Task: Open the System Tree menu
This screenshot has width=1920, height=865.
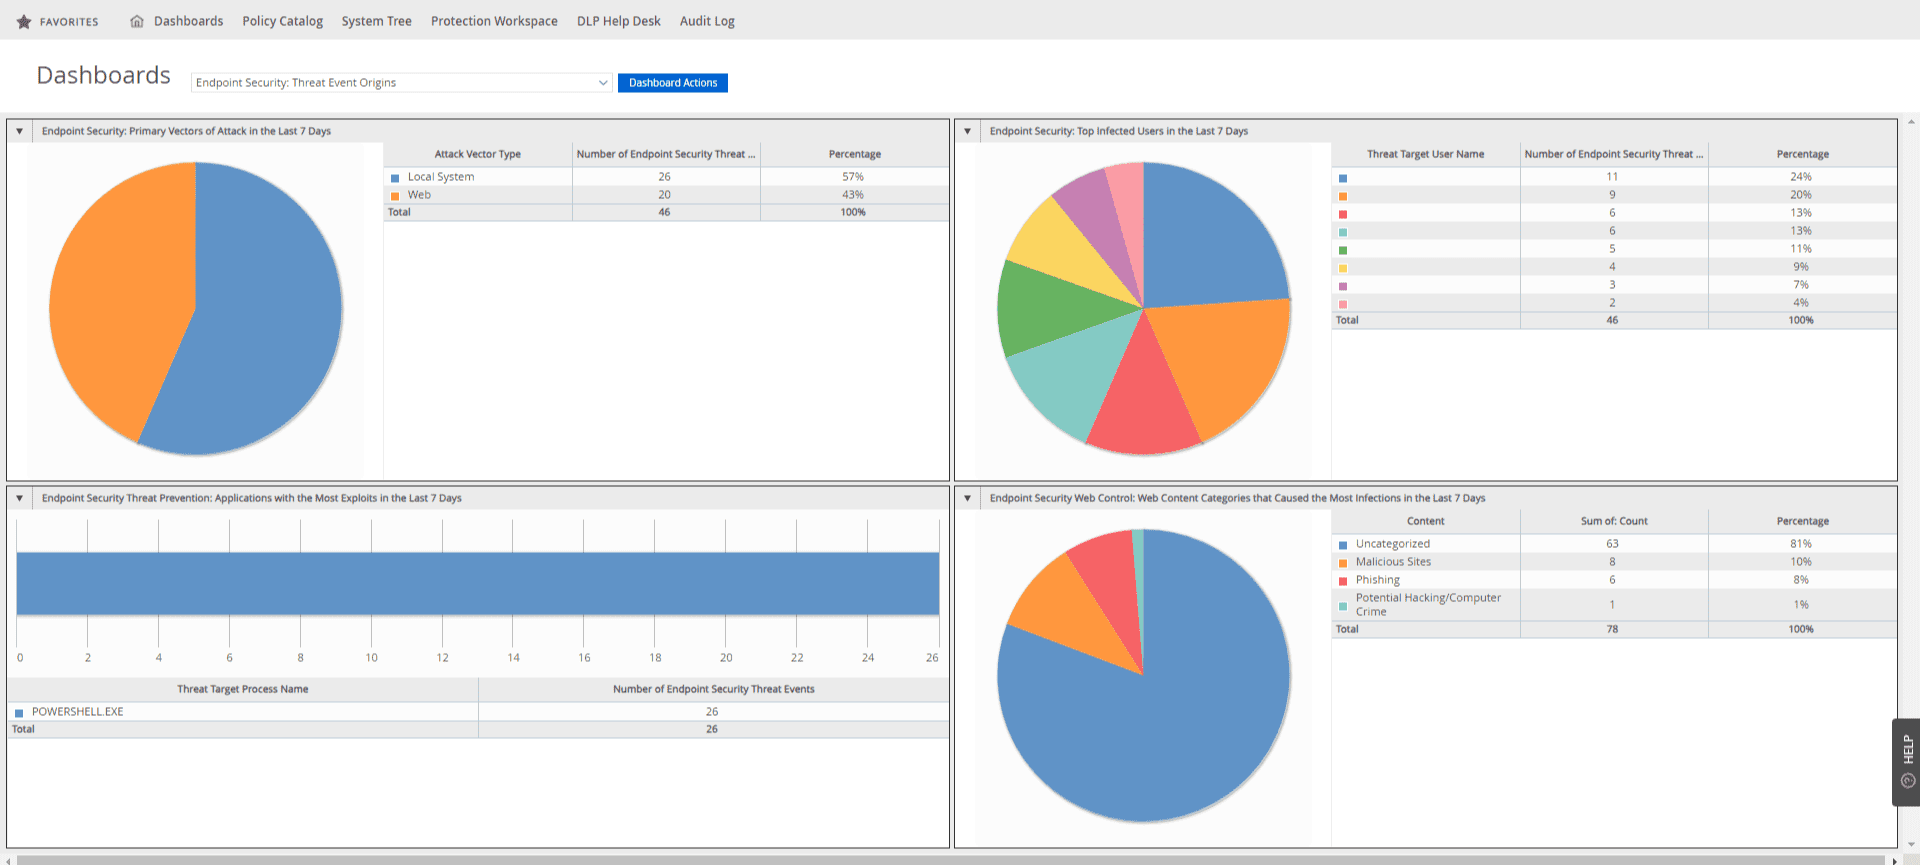Action: tap(376, 21)
